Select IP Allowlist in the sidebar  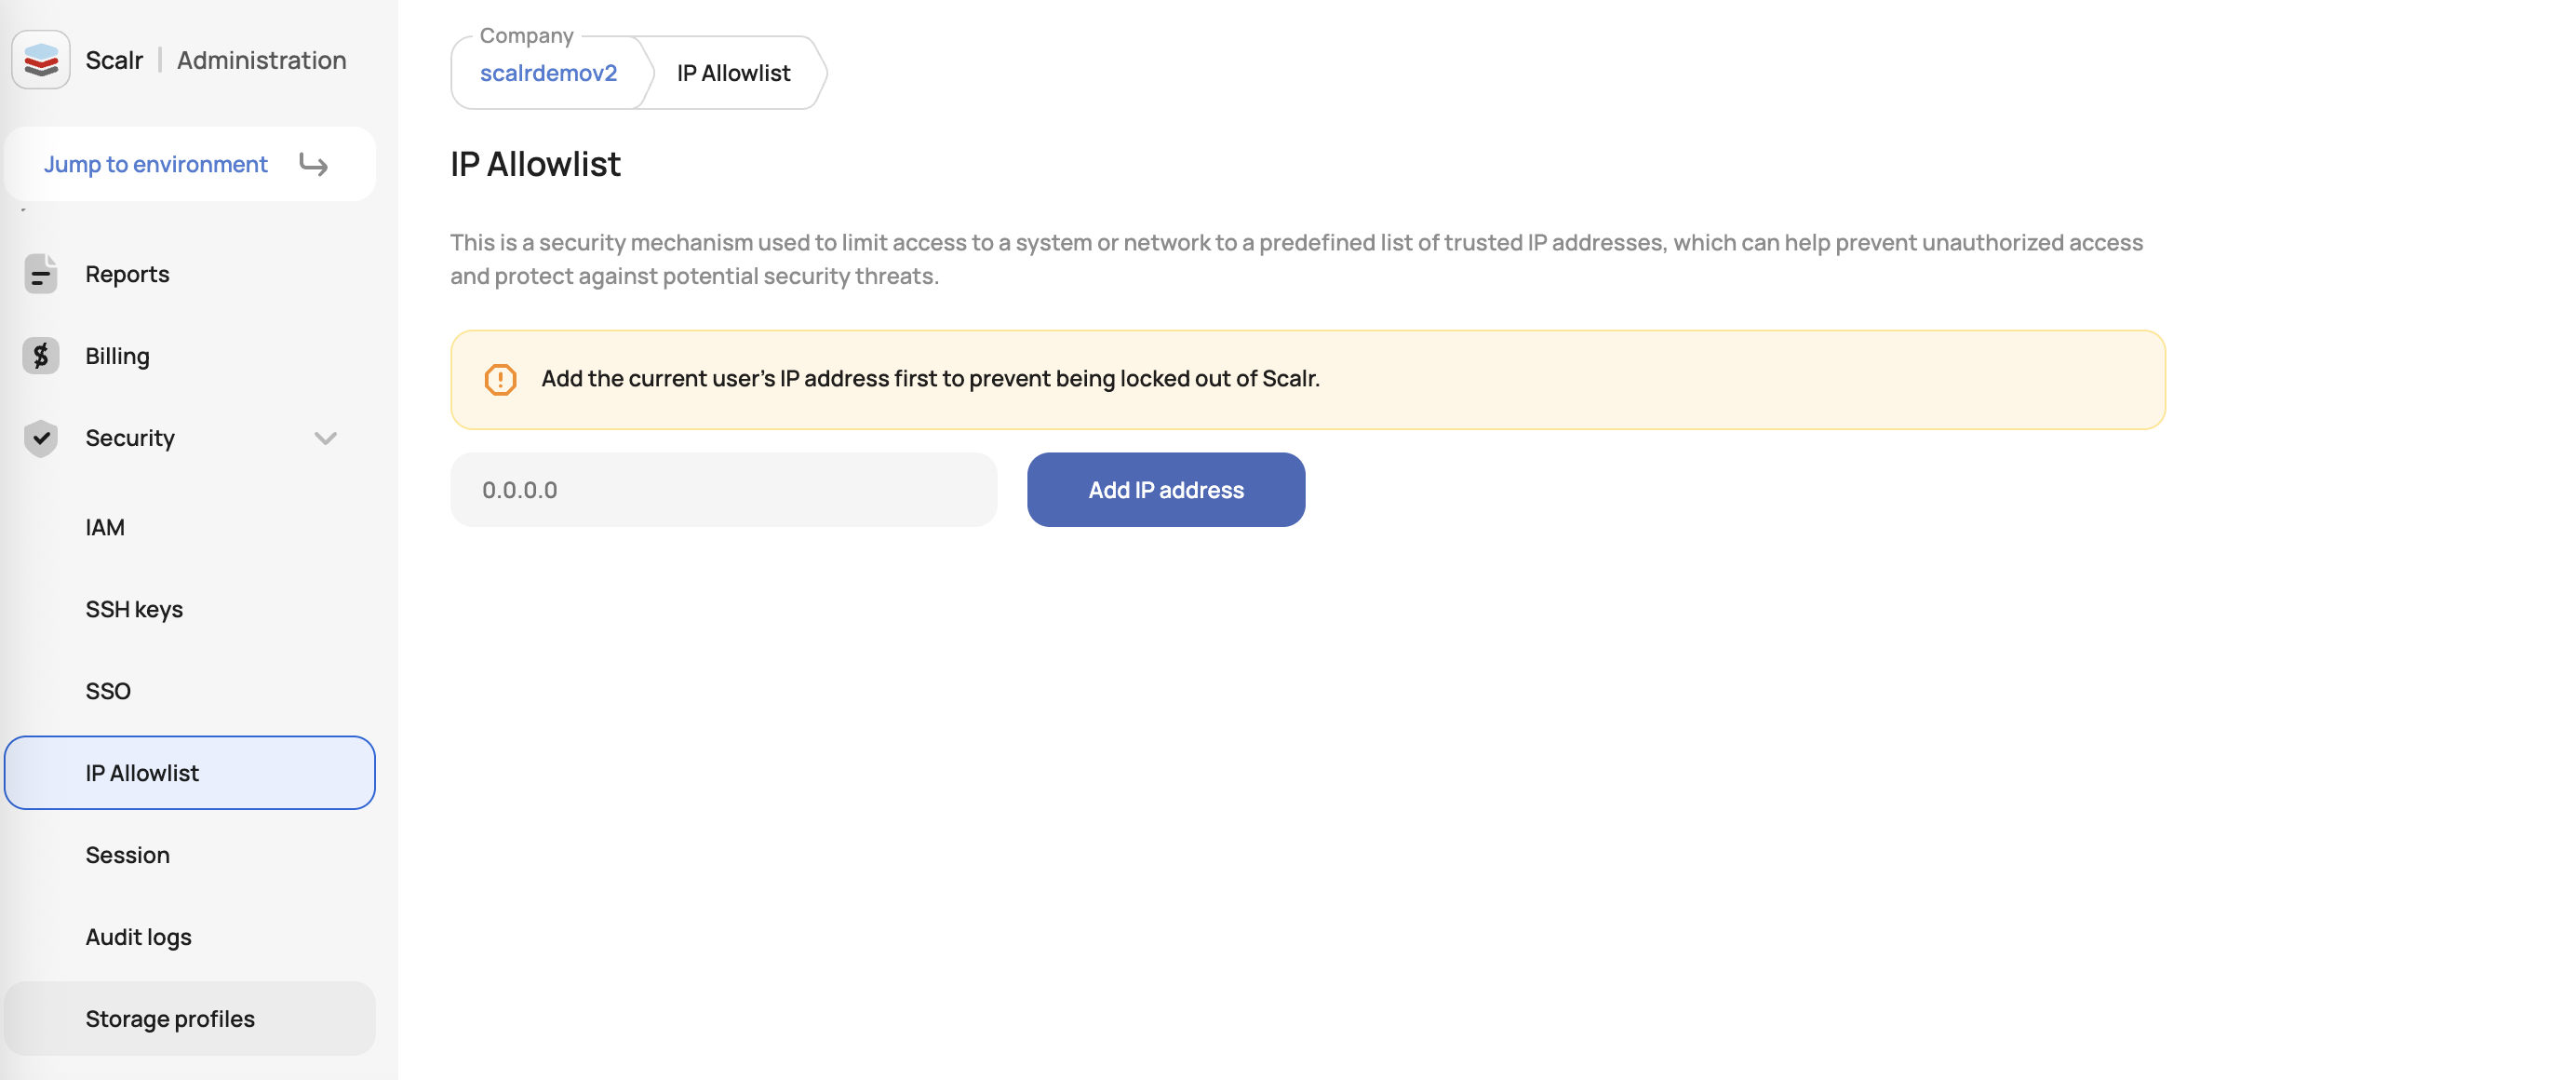[x=190, y=773]
